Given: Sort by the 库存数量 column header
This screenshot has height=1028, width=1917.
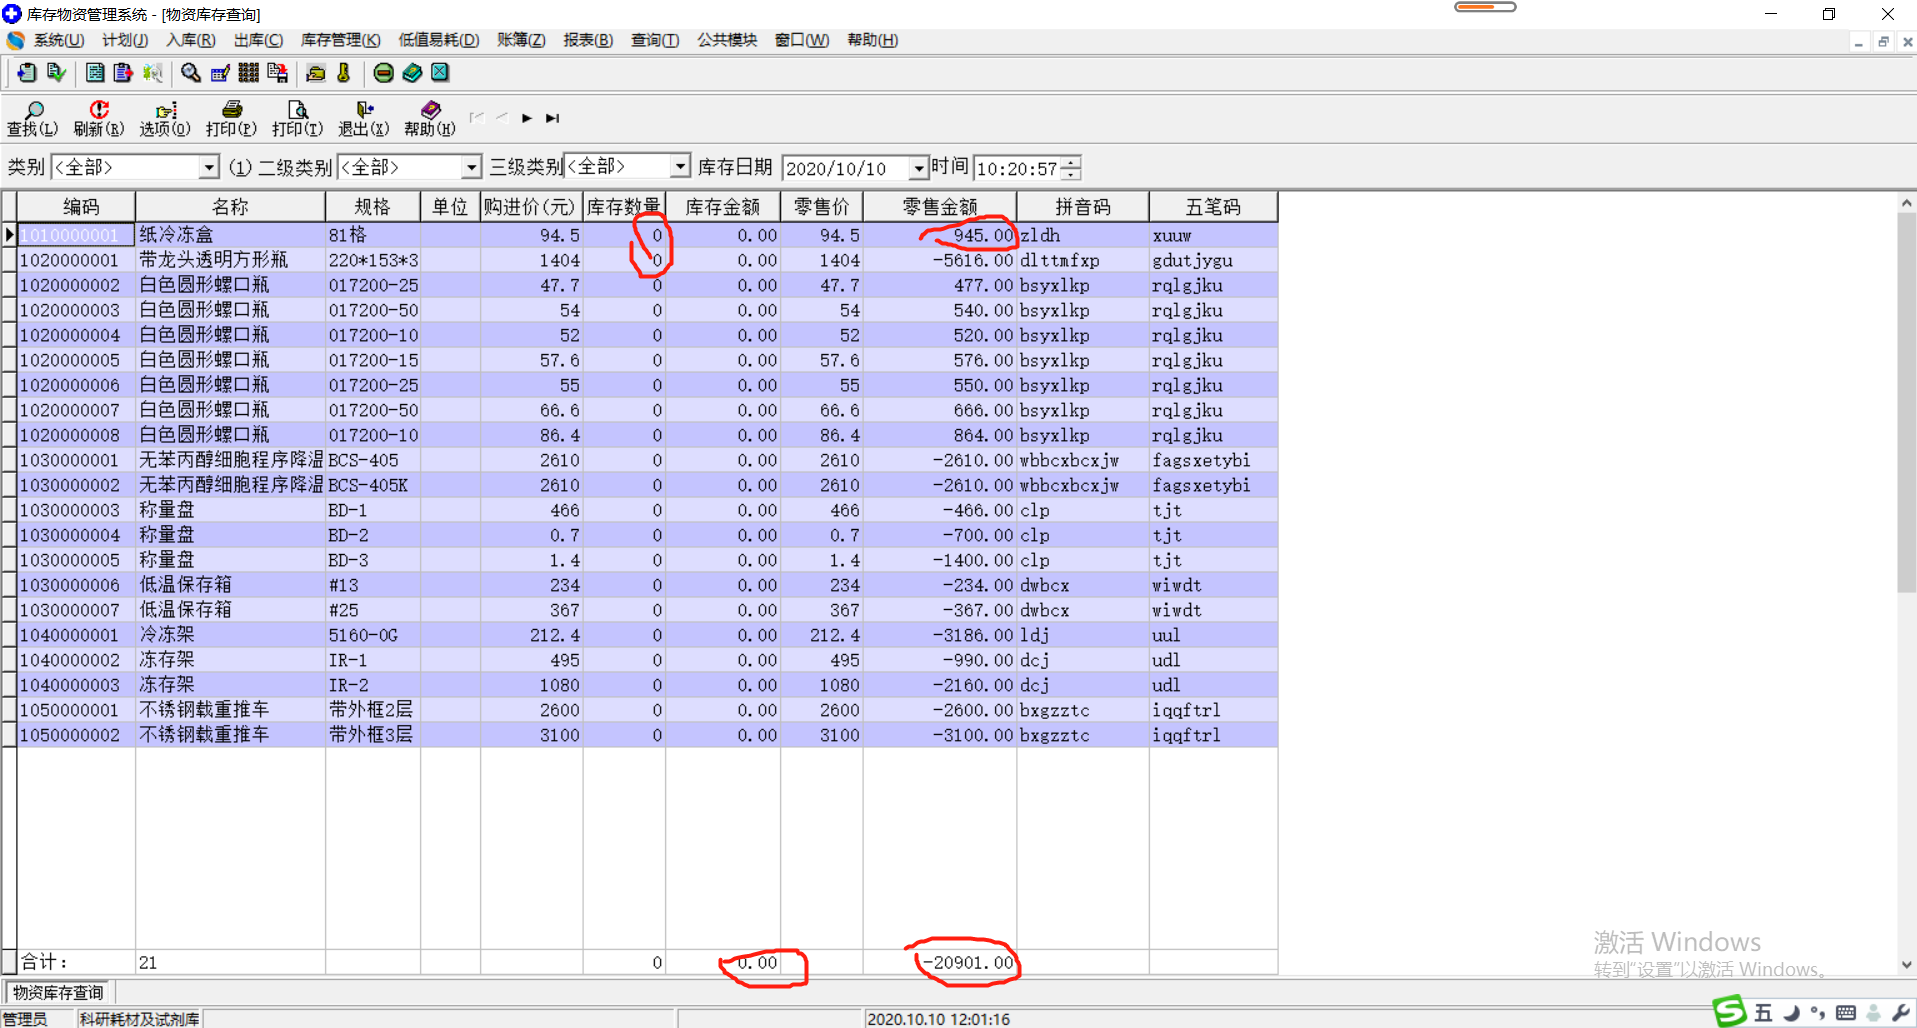Looking at the screenshot, I should coord(623,207).
